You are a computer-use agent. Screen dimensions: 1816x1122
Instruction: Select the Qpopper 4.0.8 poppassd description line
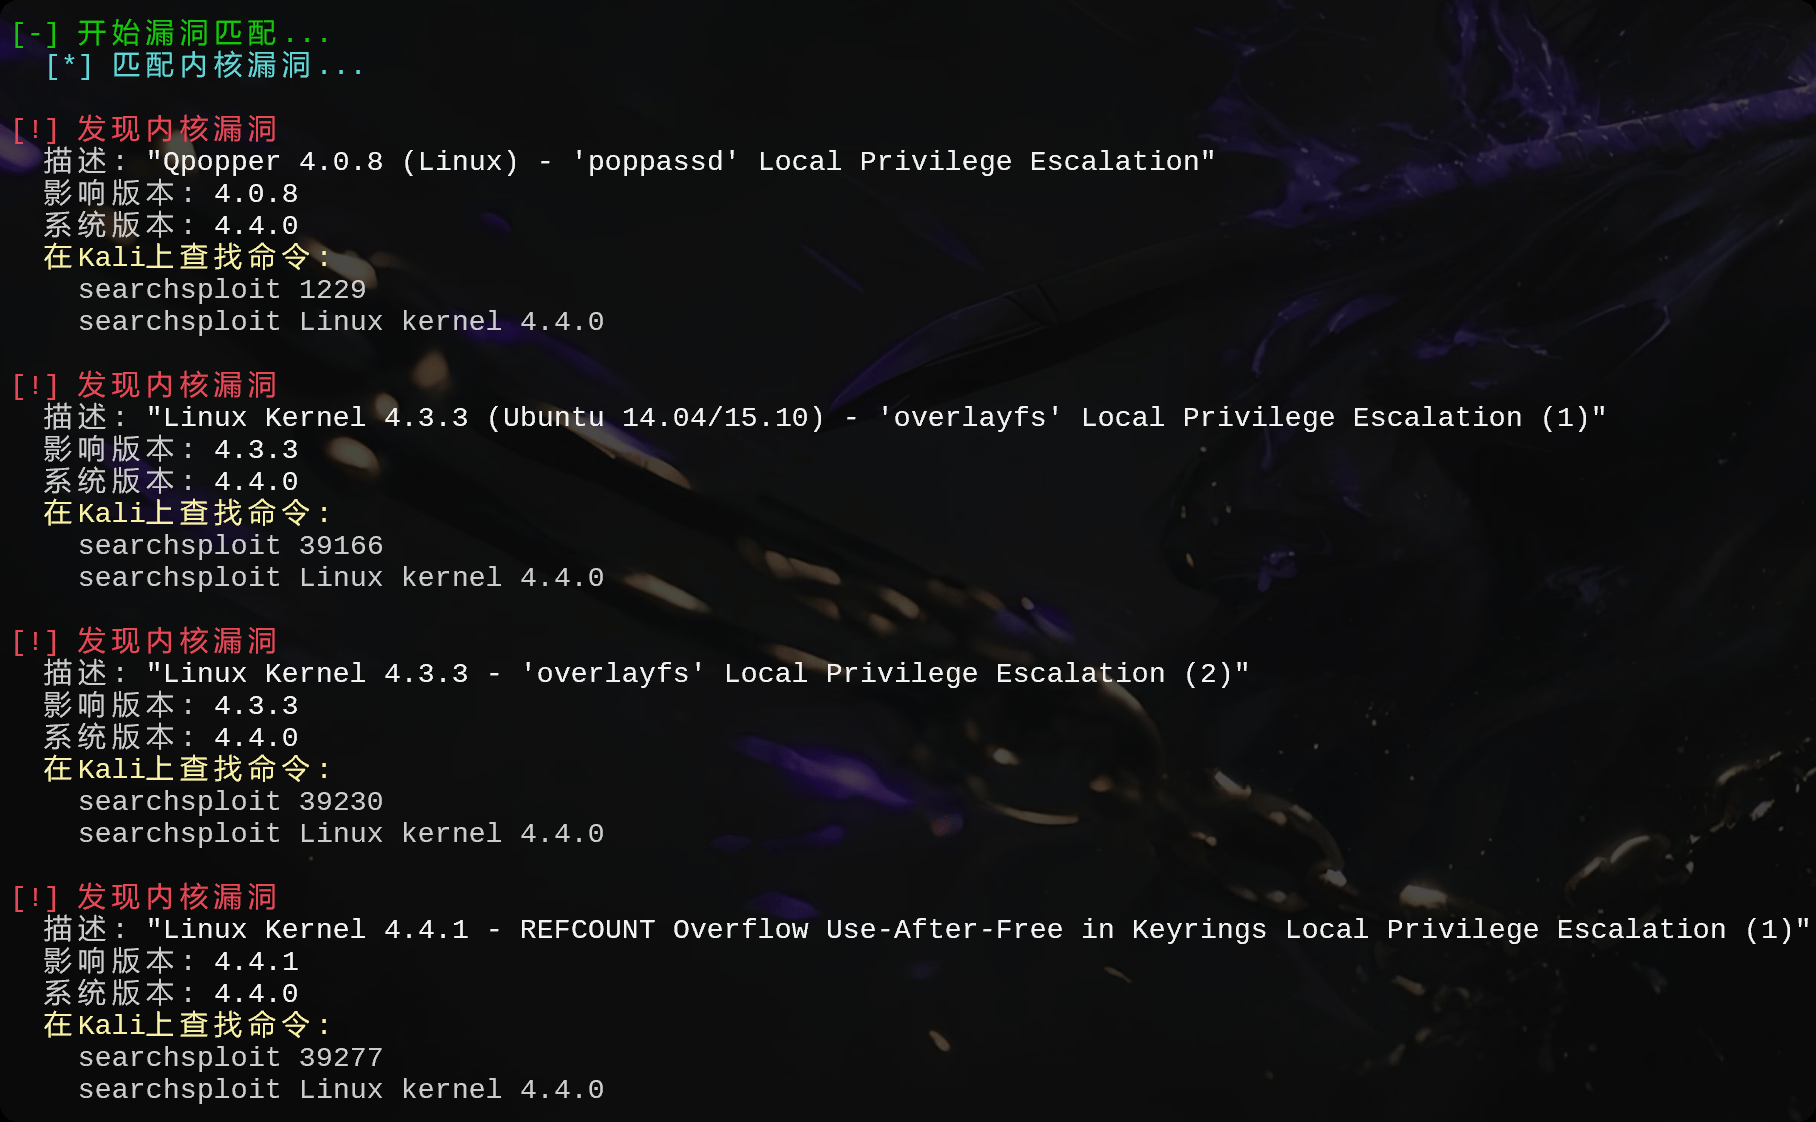click(x=629, y=161)
